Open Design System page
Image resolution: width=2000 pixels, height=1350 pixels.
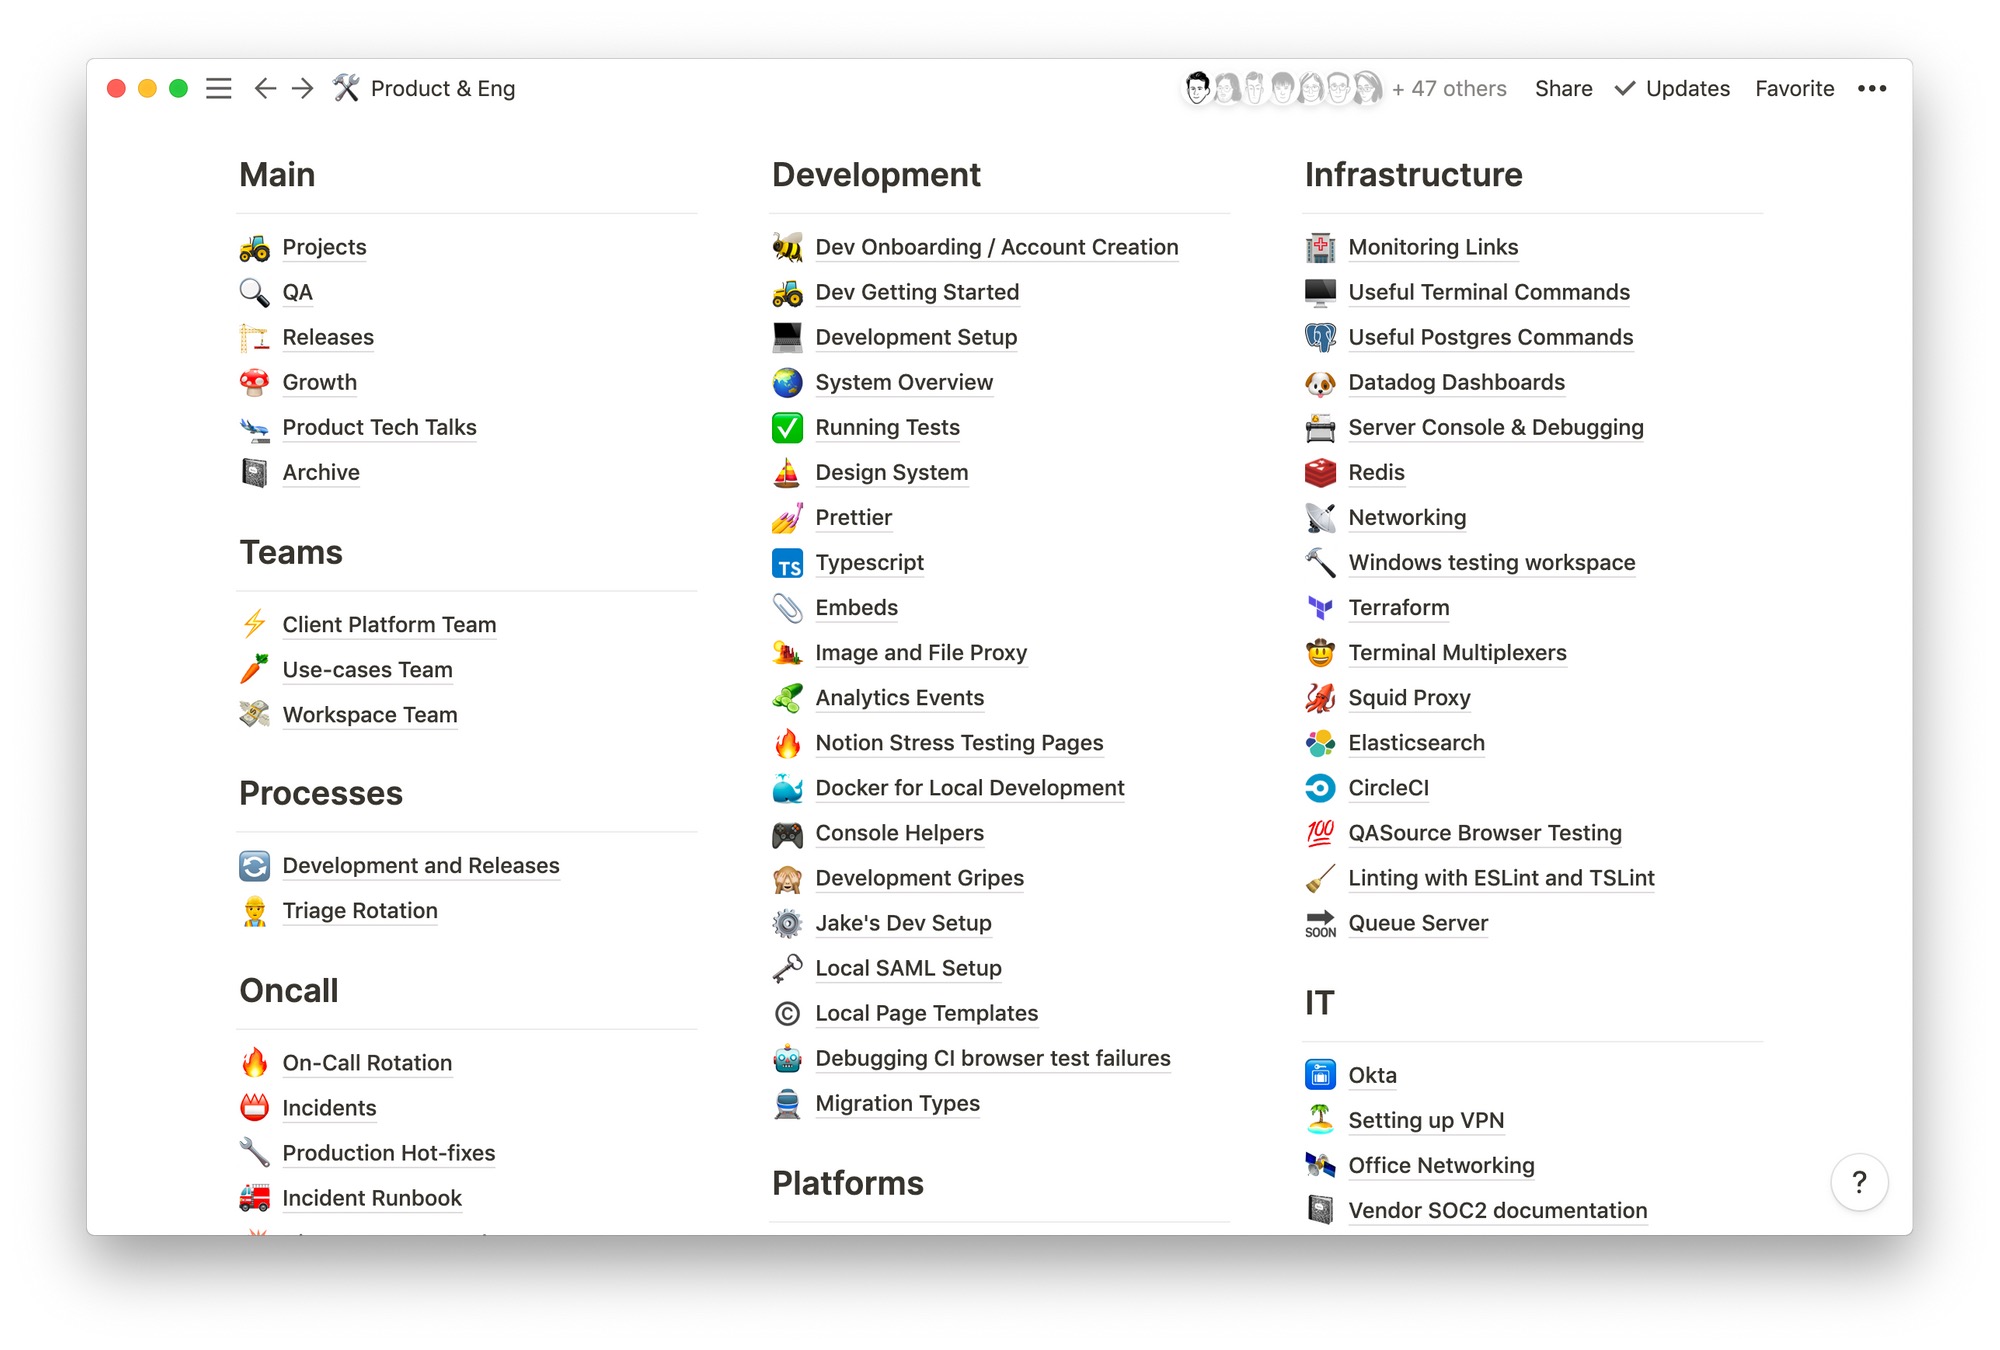pos(892,472)
